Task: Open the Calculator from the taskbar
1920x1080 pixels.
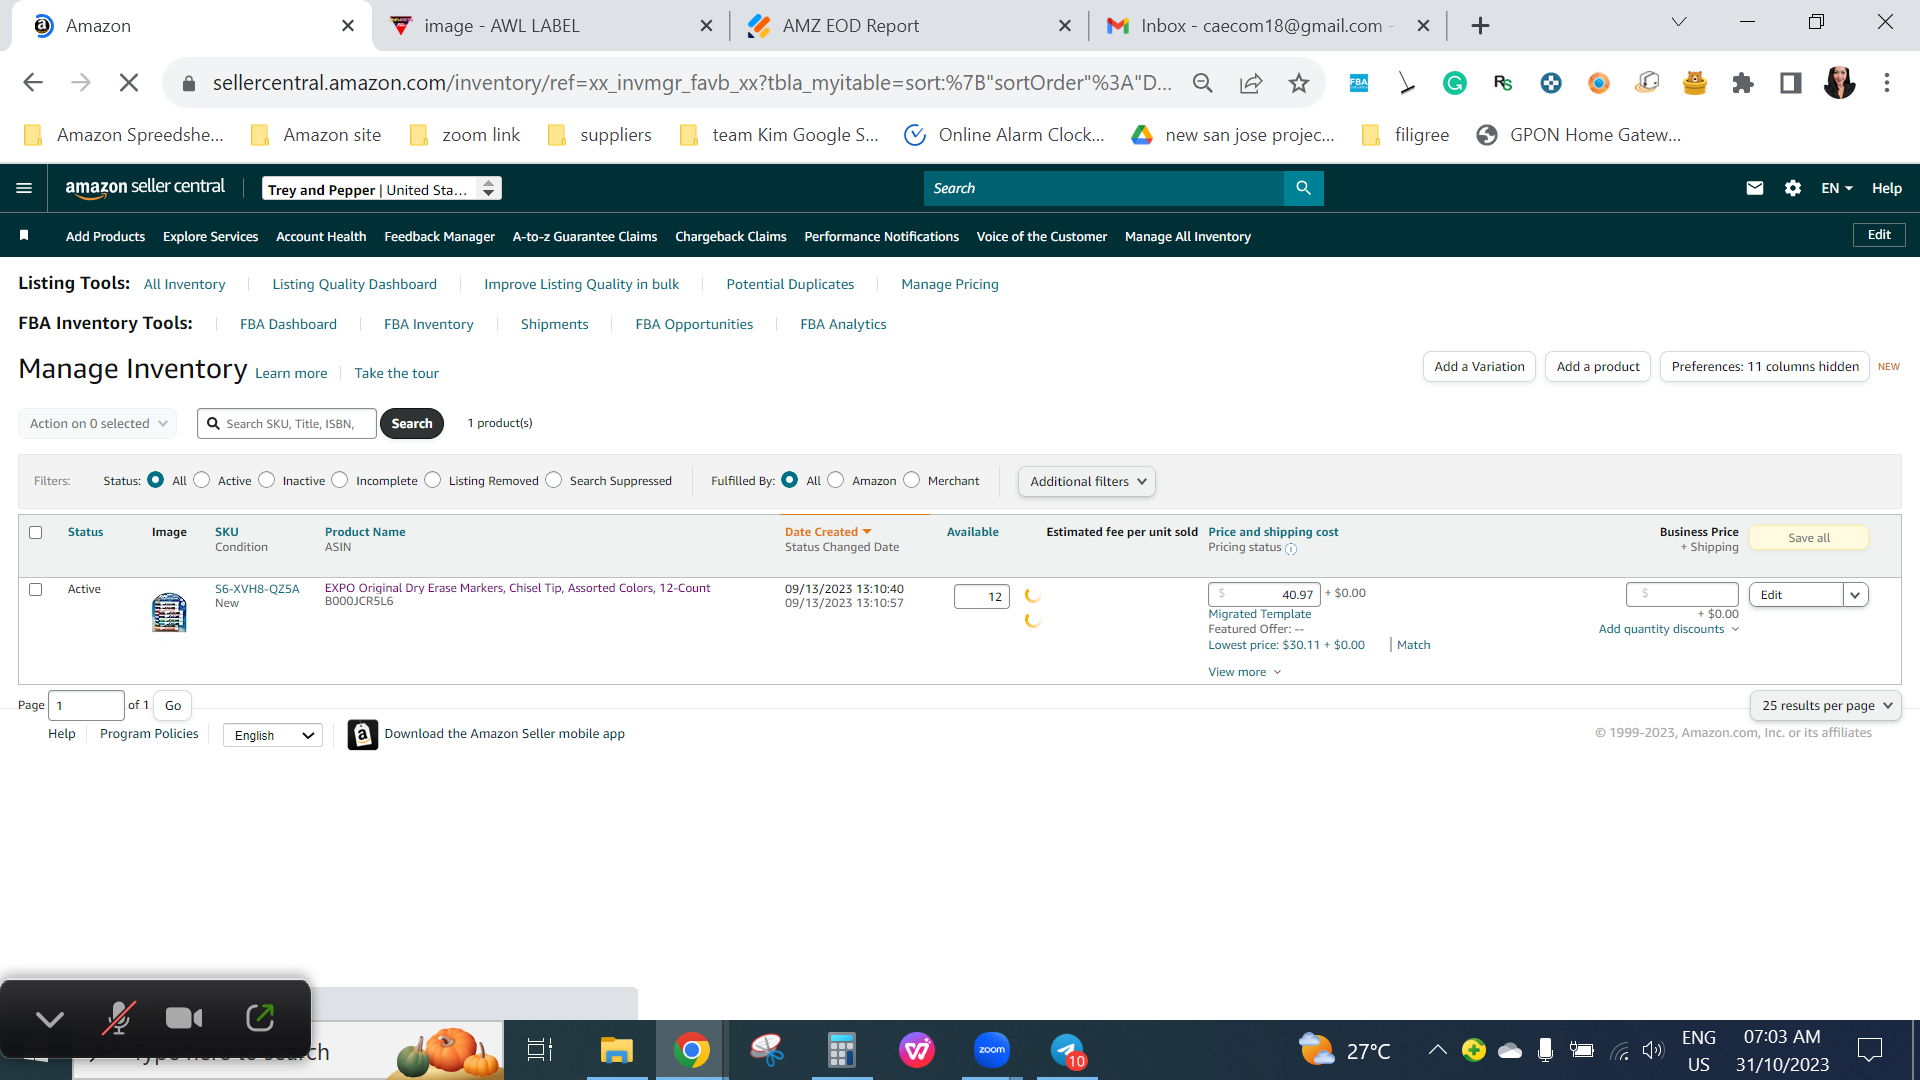Action: pos(842,1050)
